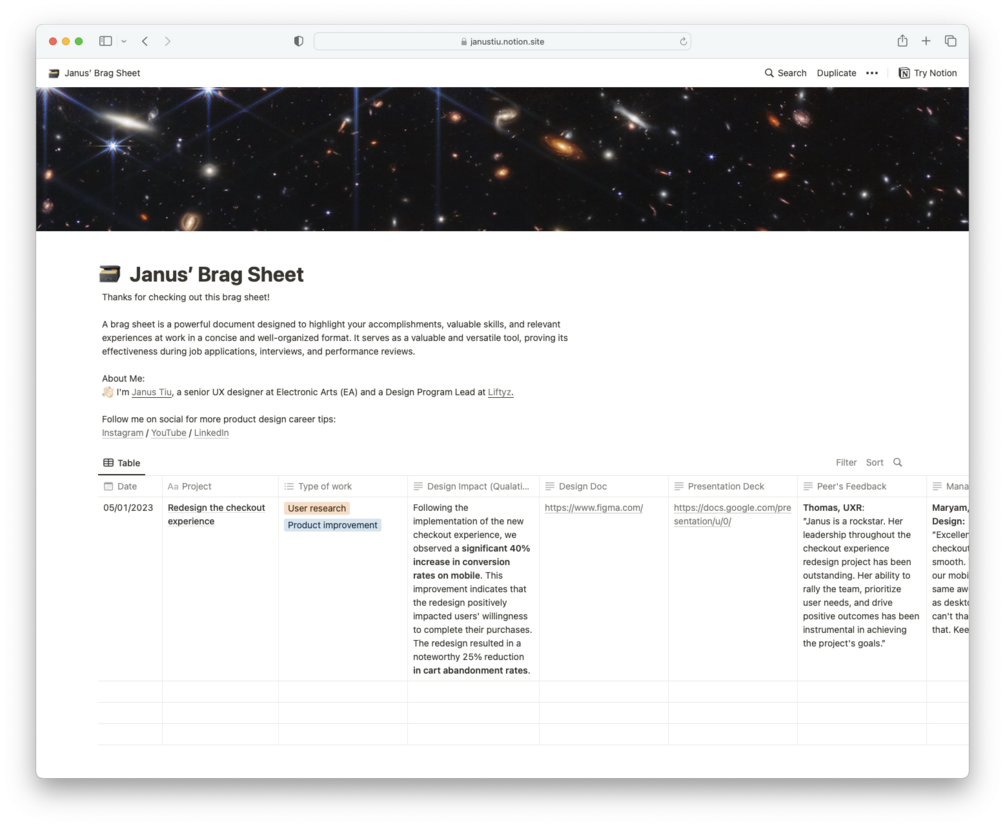1005x826 pixels.
Task: Open the Janus Tiu link
Action: click(x=152, y=392)
